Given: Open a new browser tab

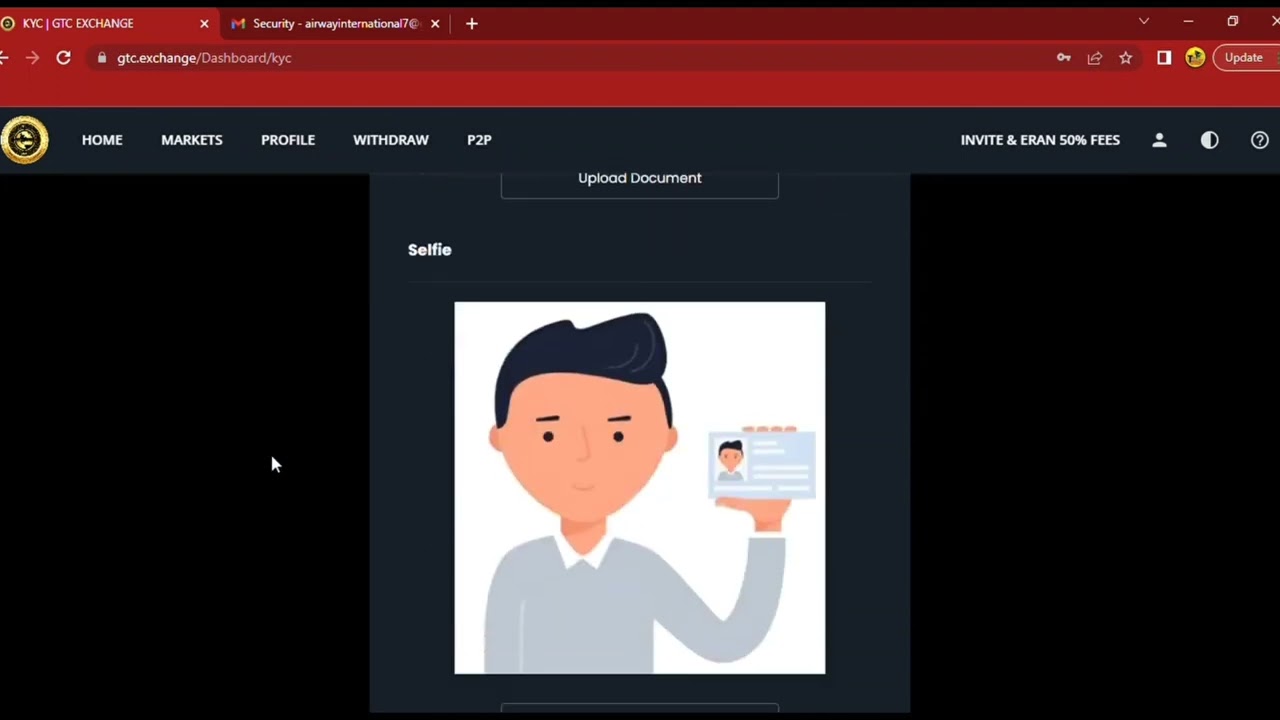Looking at the screenshot, I should point(472,23).
